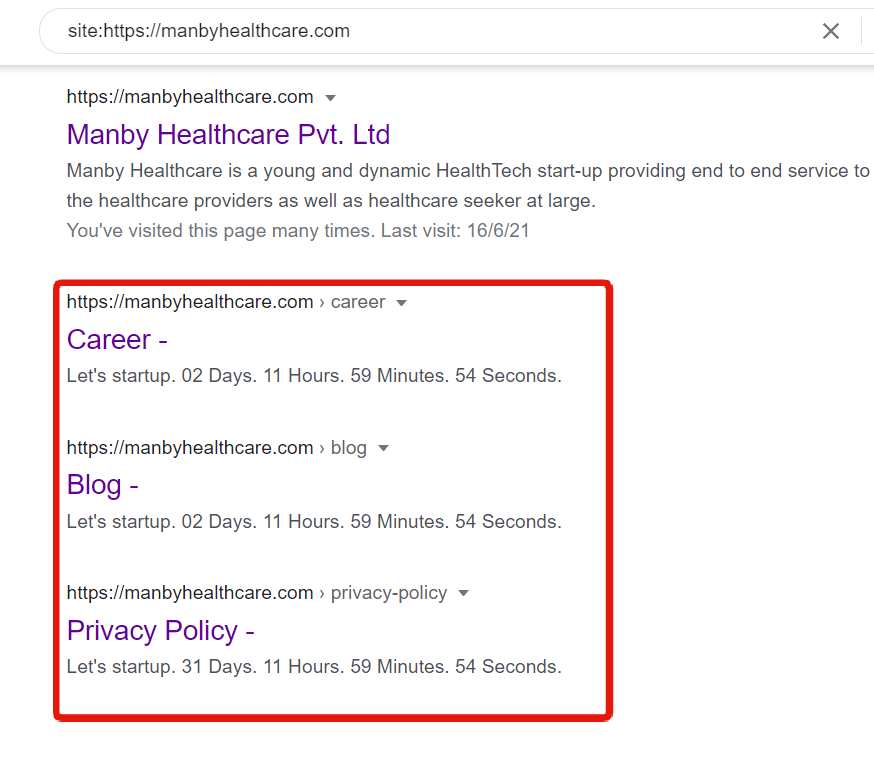Open the Blog - search result
Screen dimensions: 874x758
(103, 485)
